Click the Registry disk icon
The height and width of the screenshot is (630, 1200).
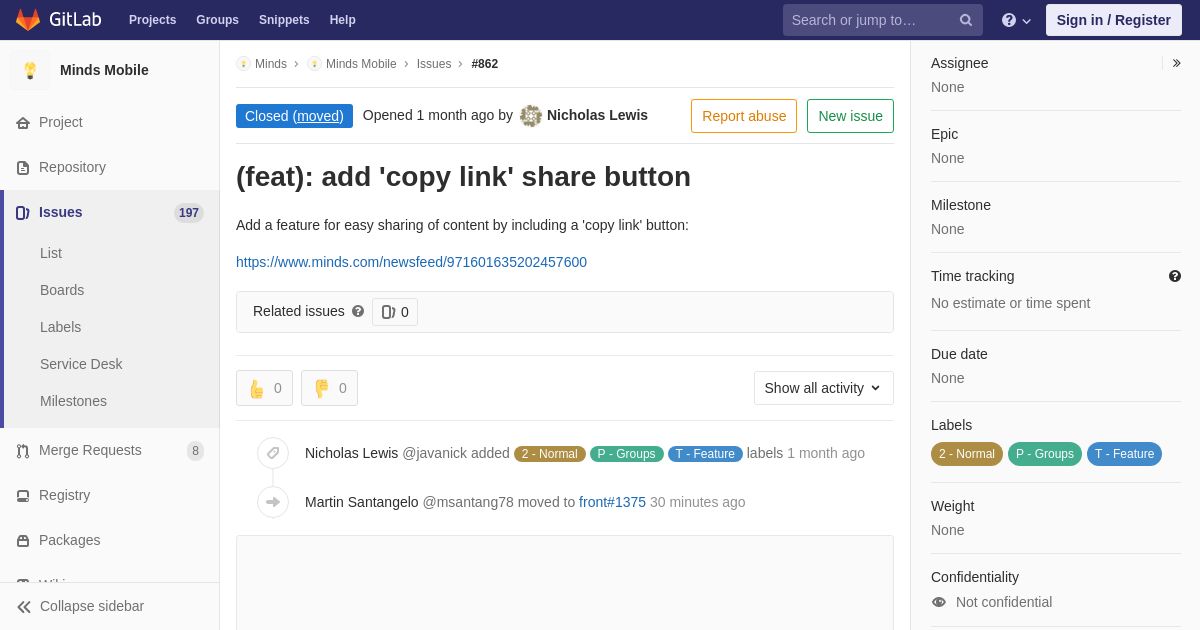(x=23, y=496)
